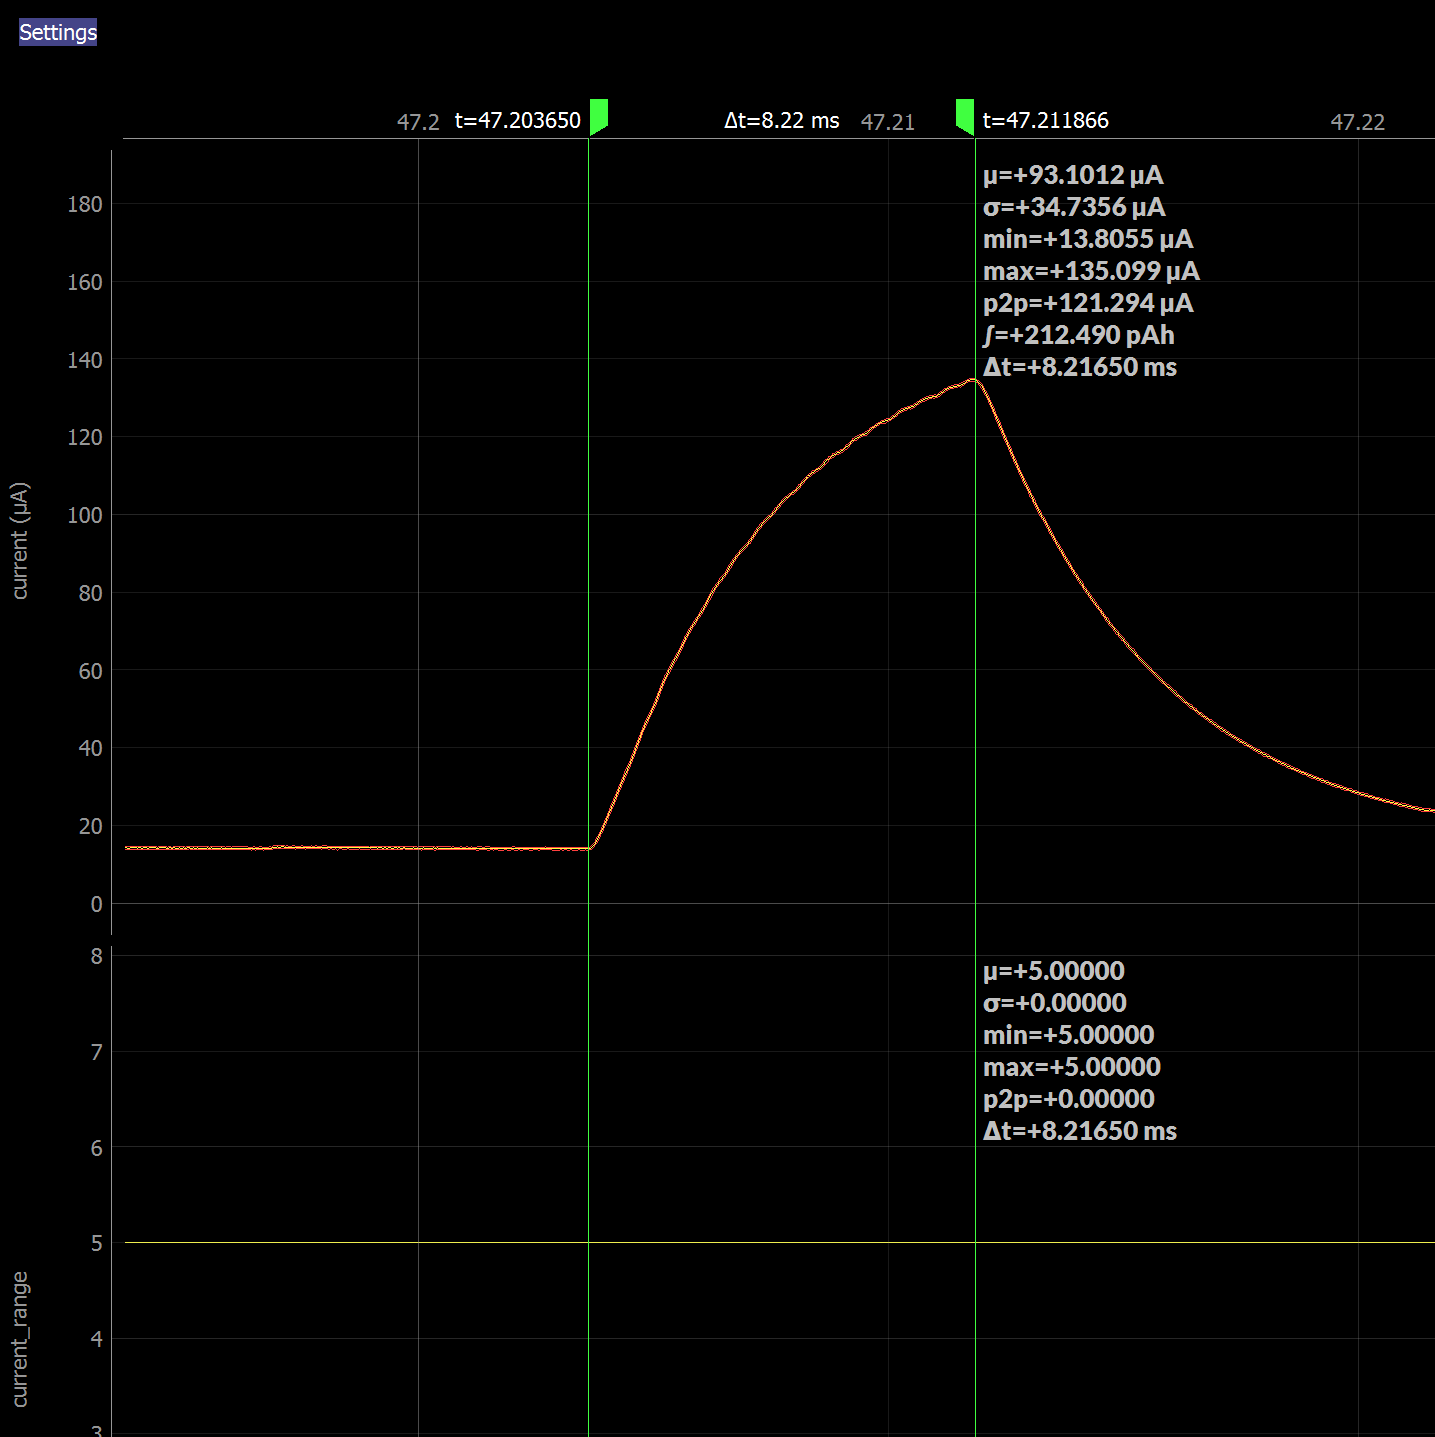Click the ∫=+212.490 pAh charge readout
Viewport: 1435px width, 1437px height.
1078,336
